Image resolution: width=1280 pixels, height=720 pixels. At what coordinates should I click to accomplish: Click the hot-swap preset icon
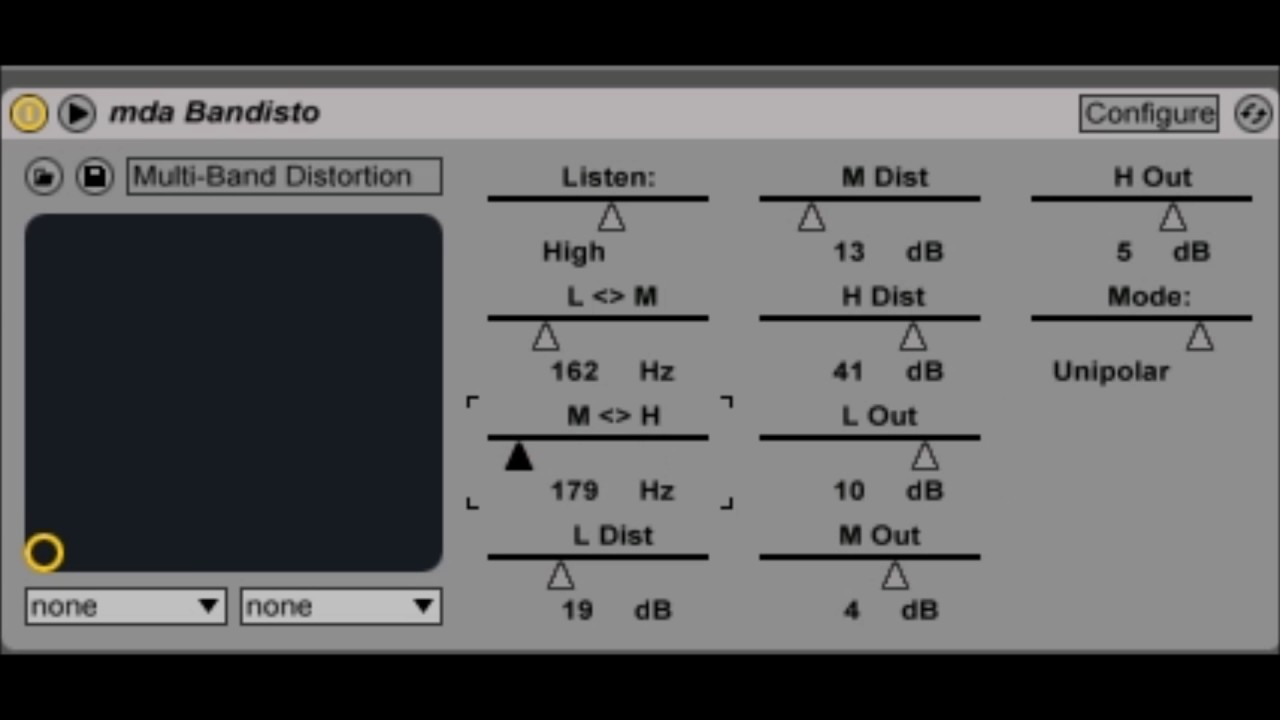(1253, 113)
